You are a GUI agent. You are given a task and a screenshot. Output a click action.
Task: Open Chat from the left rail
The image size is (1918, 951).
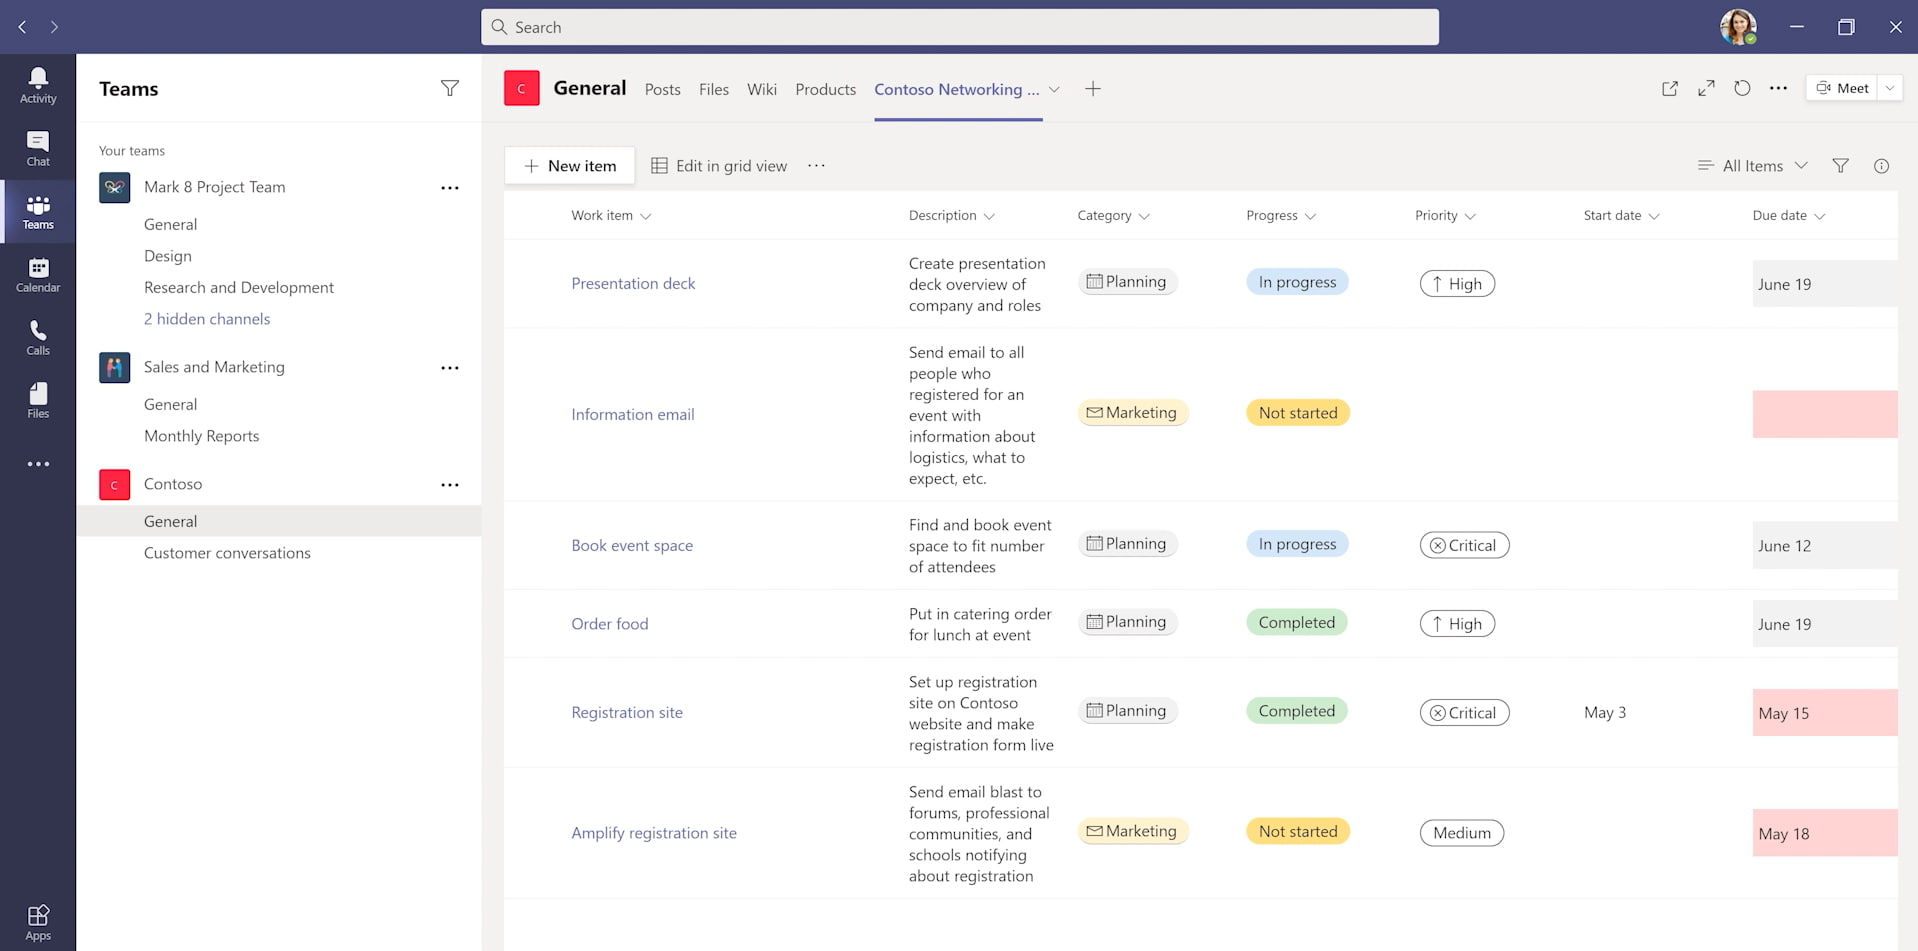pyautogui.click(x=38, y=148)
